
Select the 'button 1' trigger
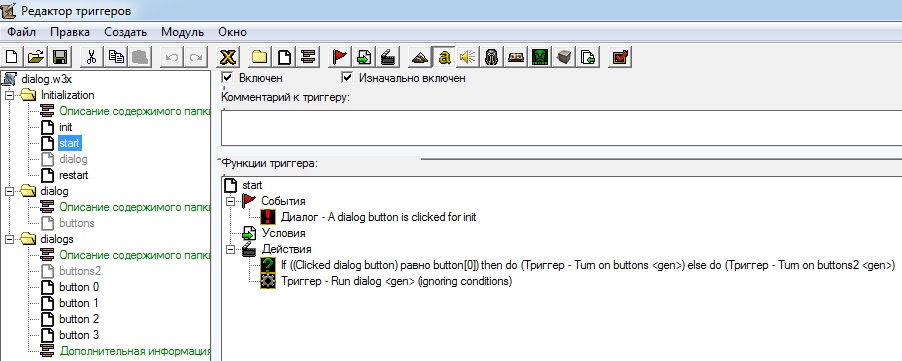point(79,303)
